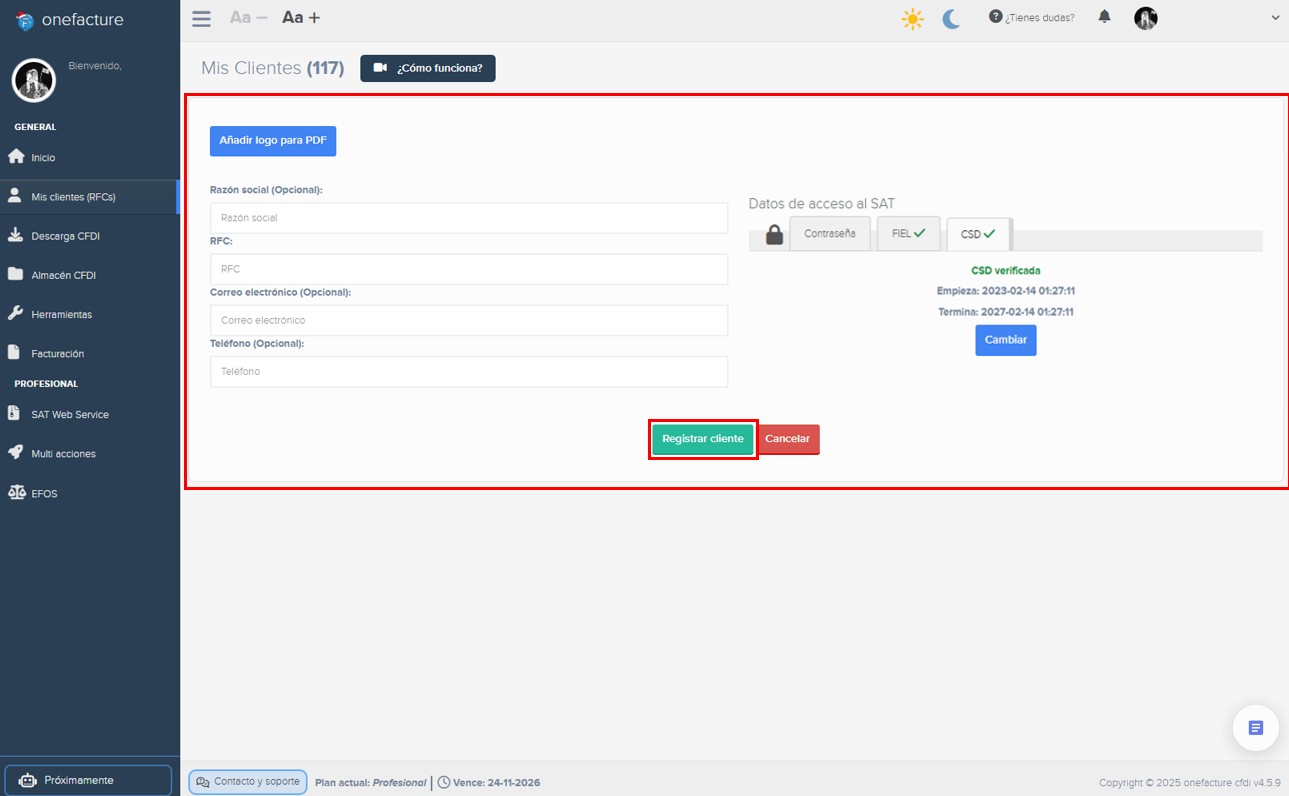Toggle the sidebar with hamburger menu
Viewport: 1289px width, 796px height.
pos(201,17)
